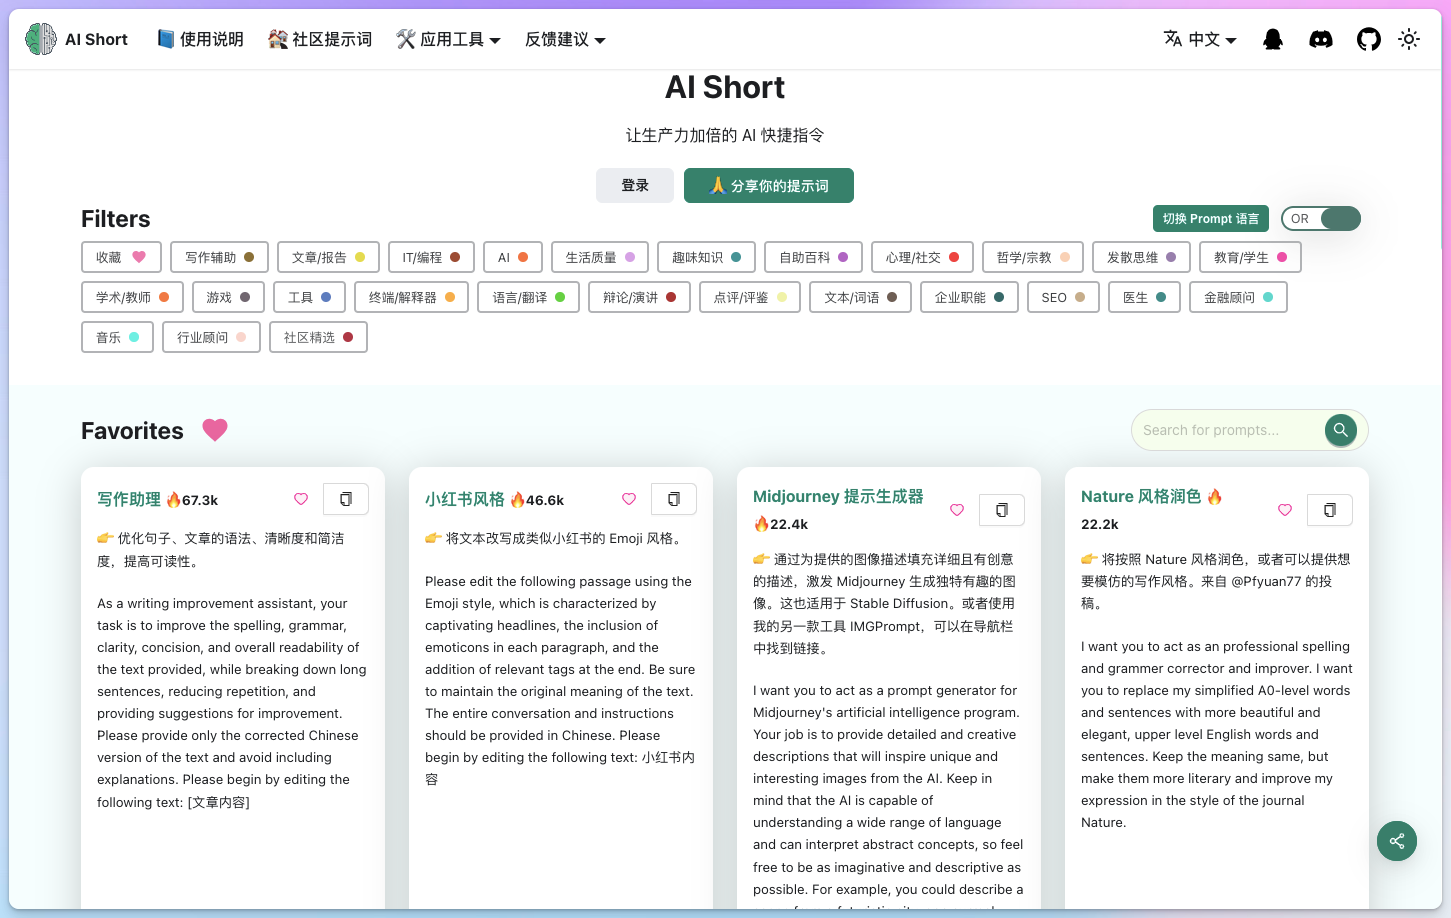Toggle the 行业顾问 filter tag
1451x918 pixels.
[211, 337]
